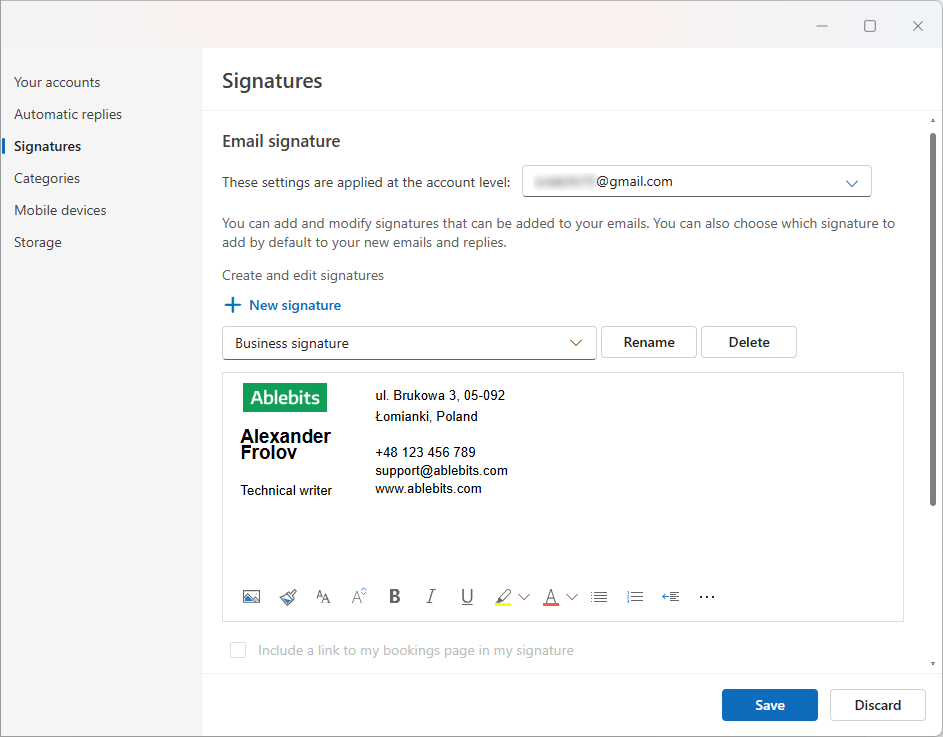Open Categories settings
Screen dimensions: 943x737
click(47, 178)
